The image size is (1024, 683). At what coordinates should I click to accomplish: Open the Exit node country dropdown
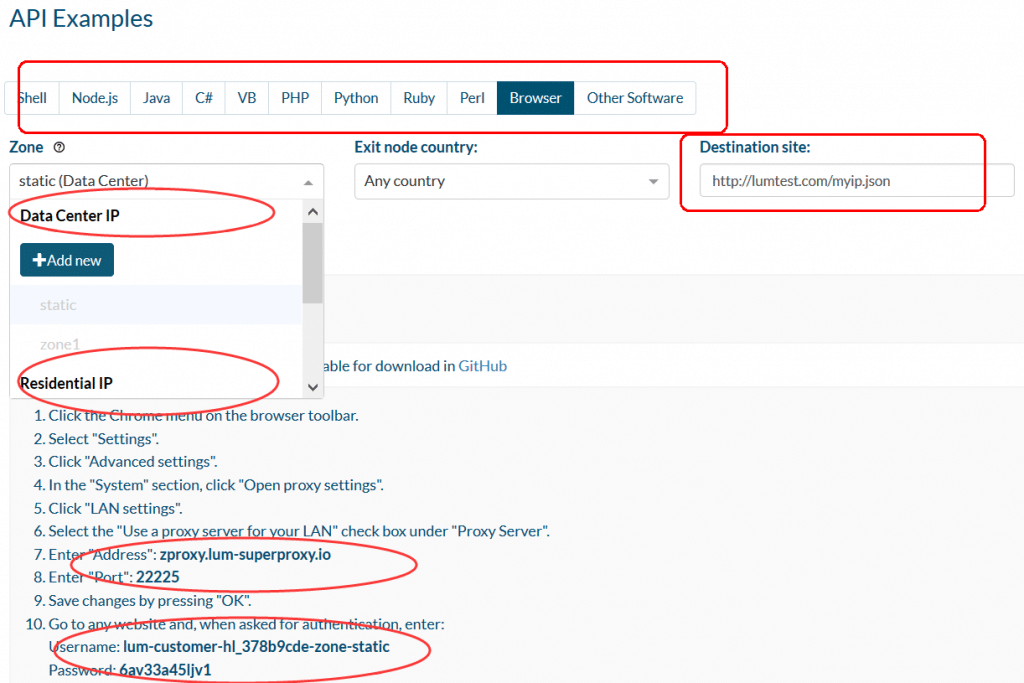[x=511, y=181]
